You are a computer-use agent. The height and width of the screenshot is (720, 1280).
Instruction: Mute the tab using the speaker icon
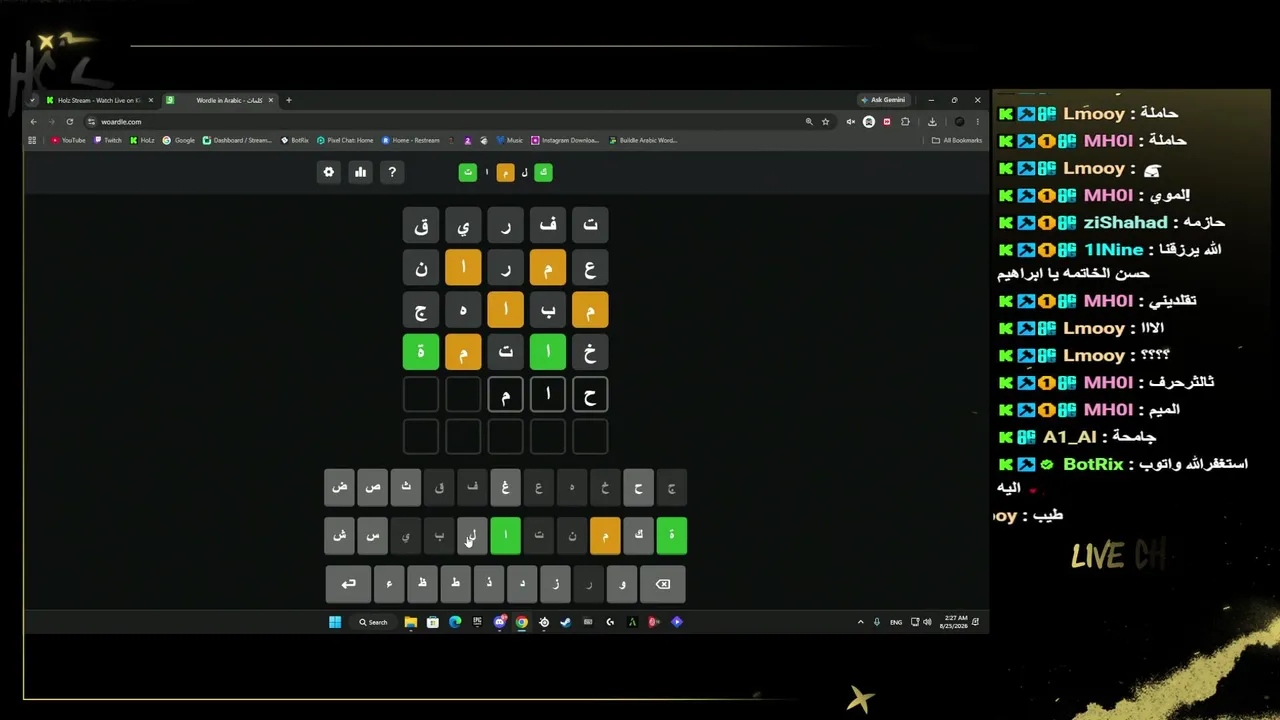pos(851,122)
